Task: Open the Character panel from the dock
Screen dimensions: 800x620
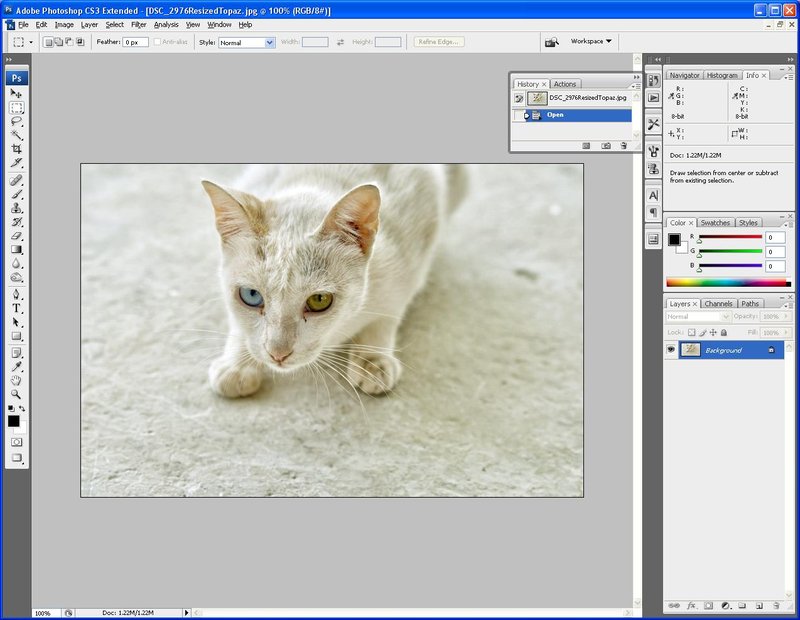Action: pyautogui.click(x=654, y=195)
